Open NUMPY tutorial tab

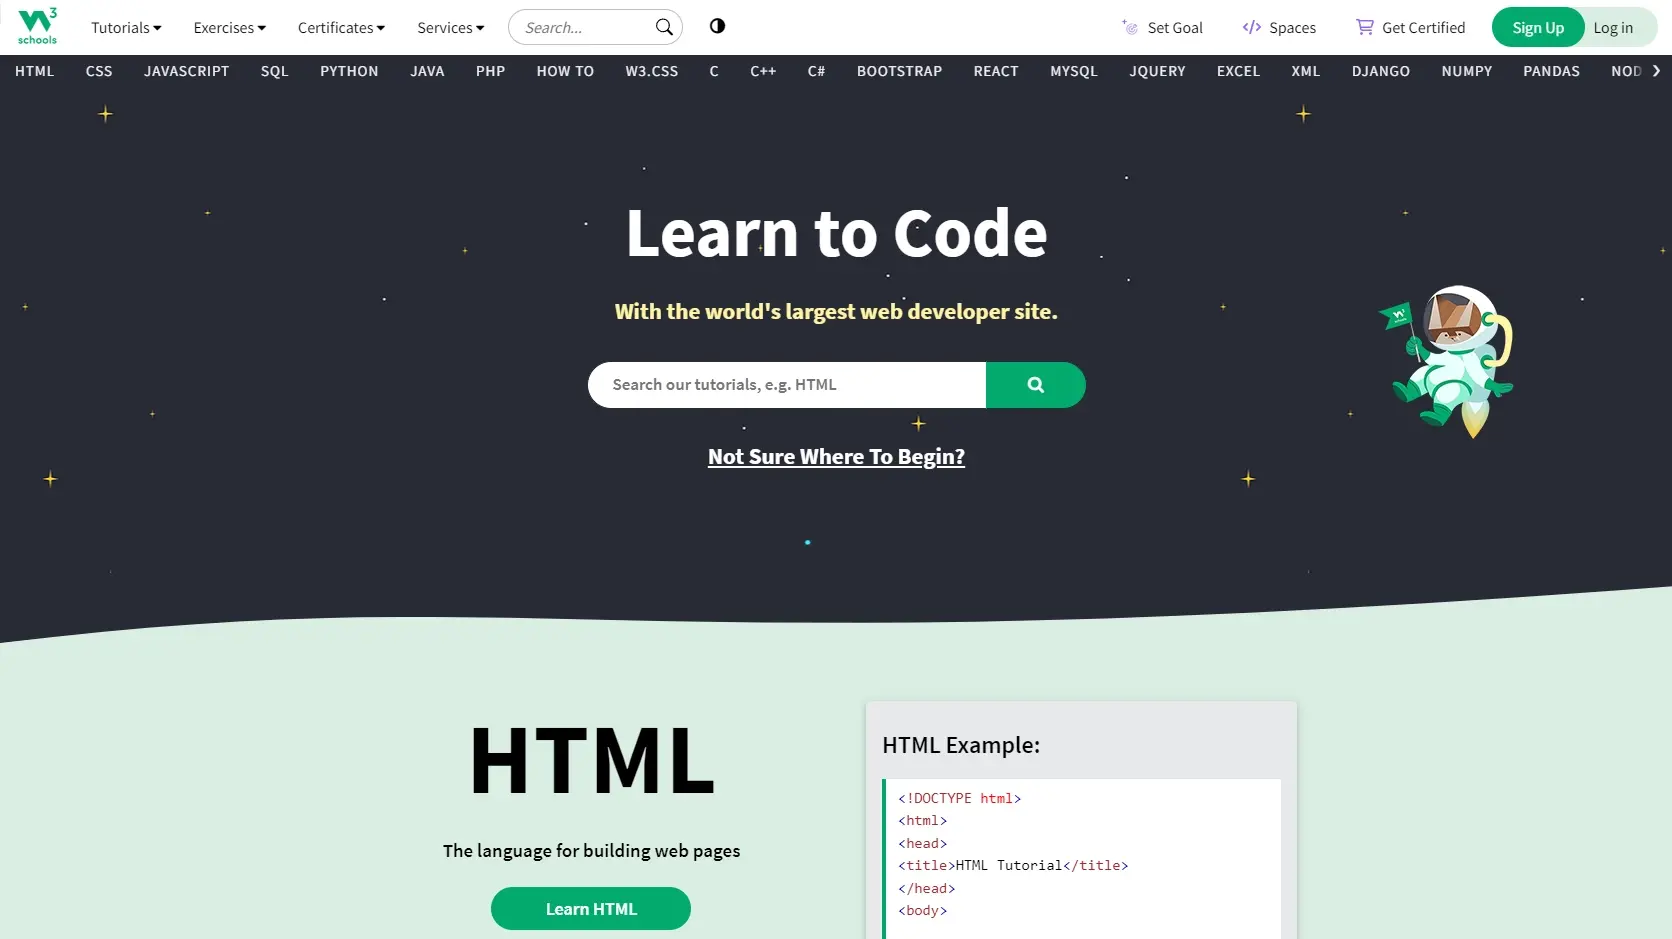(1466, 71)
